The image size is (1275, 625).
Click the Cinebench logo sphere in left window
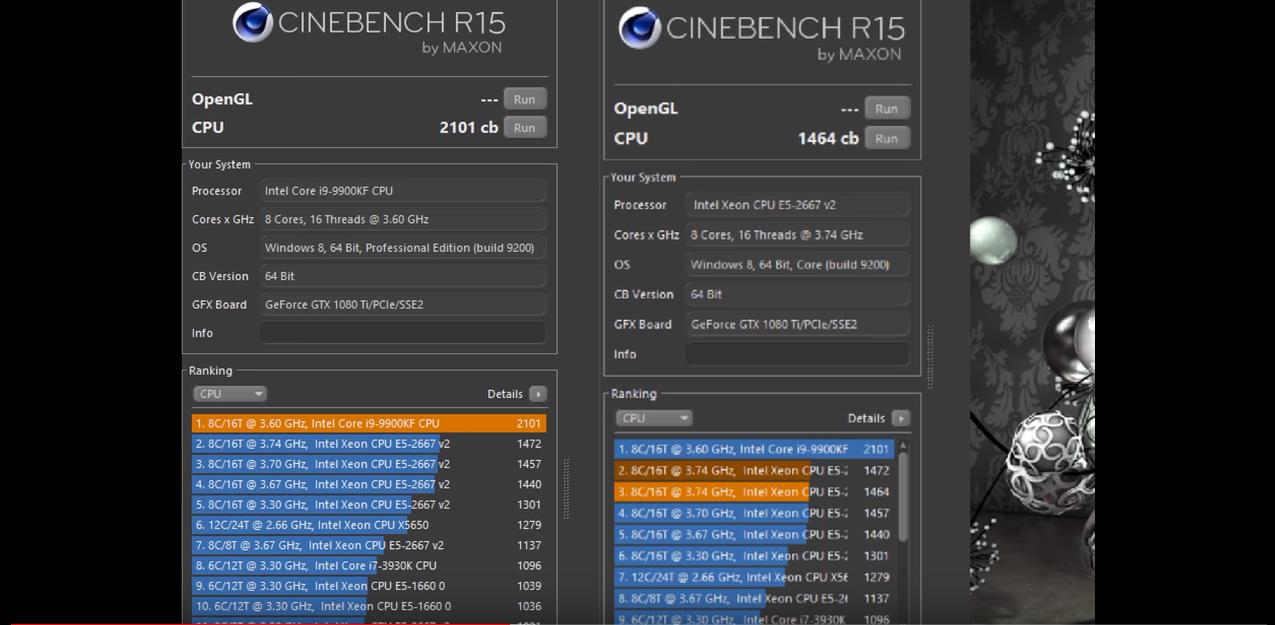[x=253, y=22]
